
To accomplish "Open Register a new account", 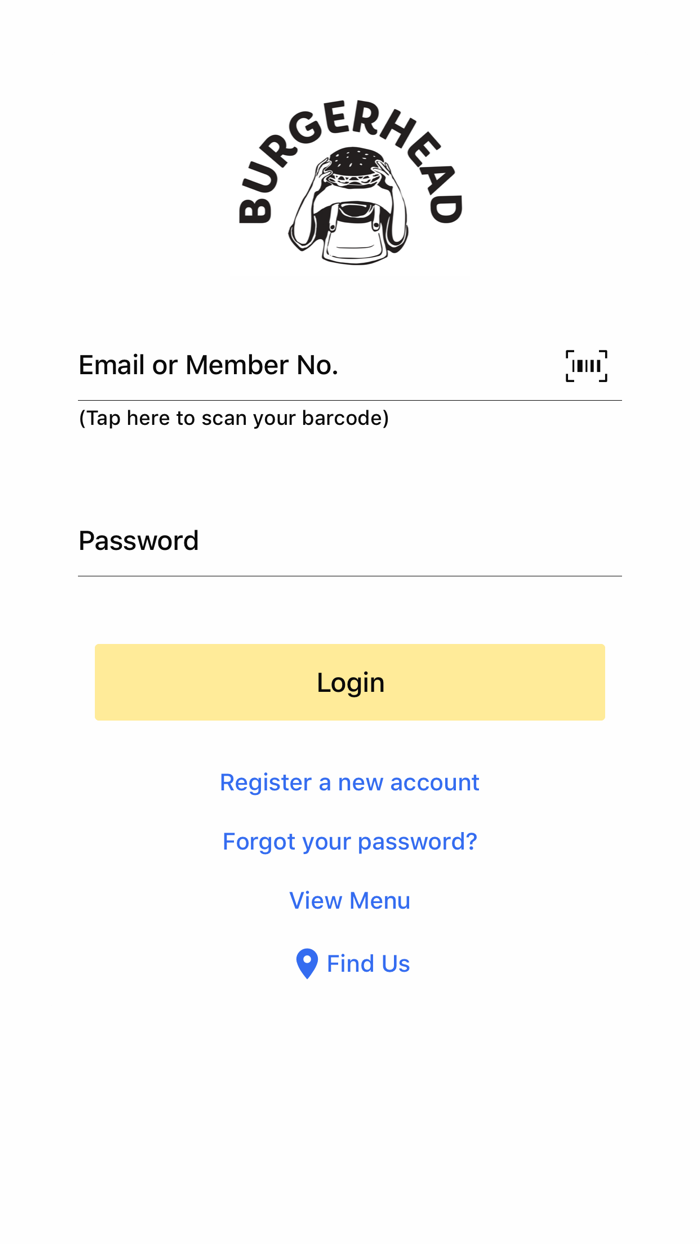I will (x=350, y=782).
